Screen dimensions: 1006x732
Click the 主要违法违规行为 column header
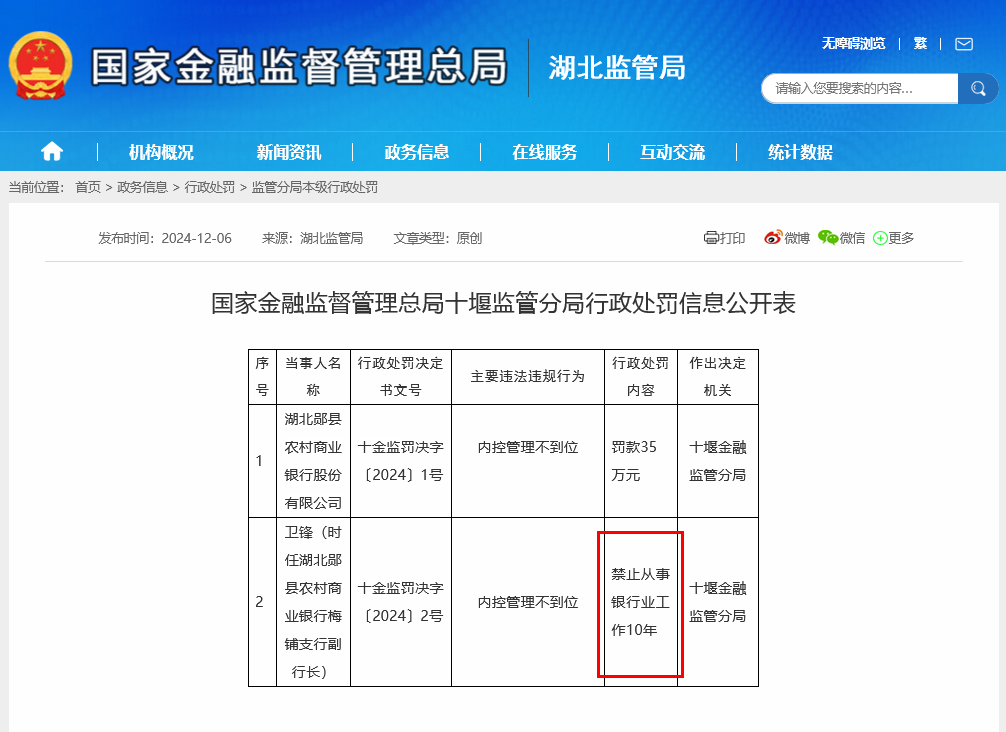527,377
